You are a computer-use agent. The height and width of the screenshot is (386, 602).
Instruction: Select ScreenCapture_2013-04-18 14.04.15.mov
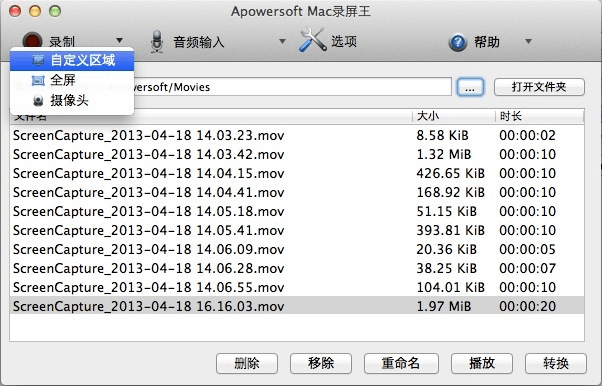149,173
